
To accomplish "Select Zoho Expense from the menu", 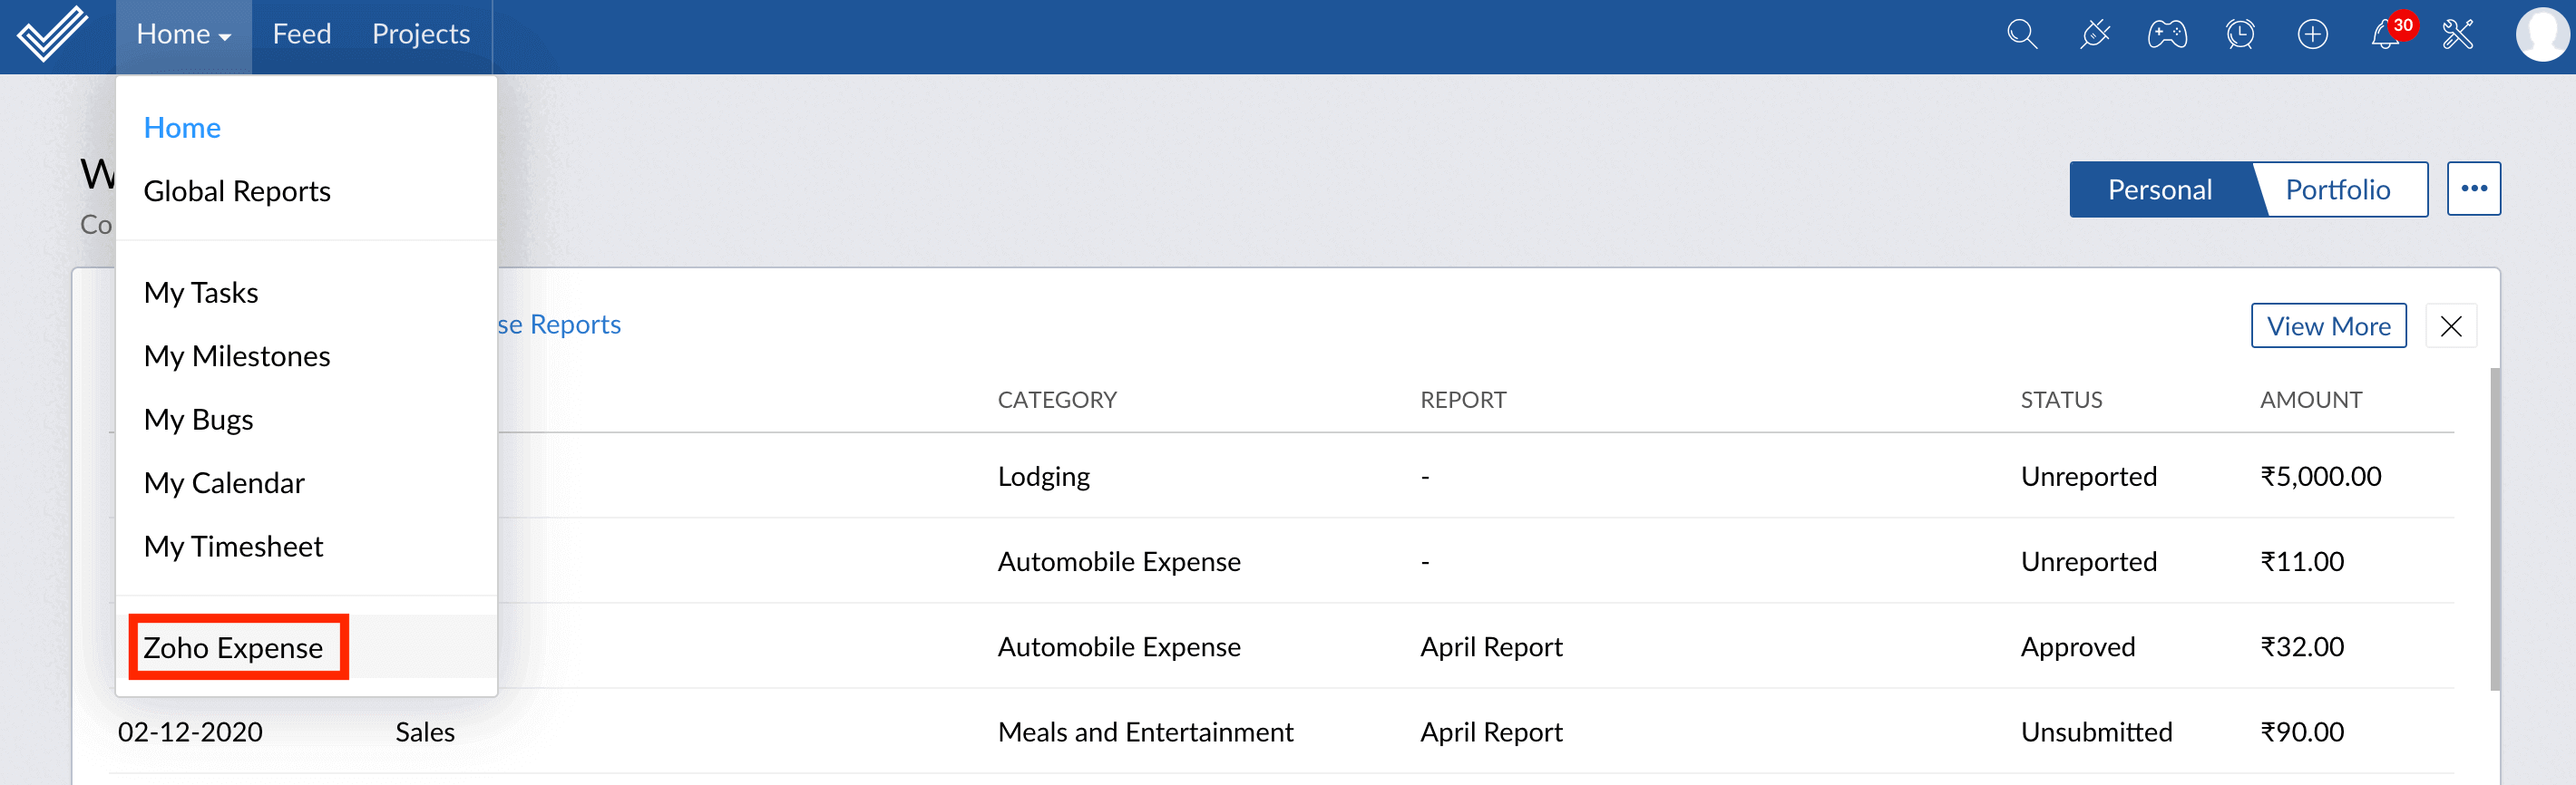I will pyautogui.click(x=234, y=648).
